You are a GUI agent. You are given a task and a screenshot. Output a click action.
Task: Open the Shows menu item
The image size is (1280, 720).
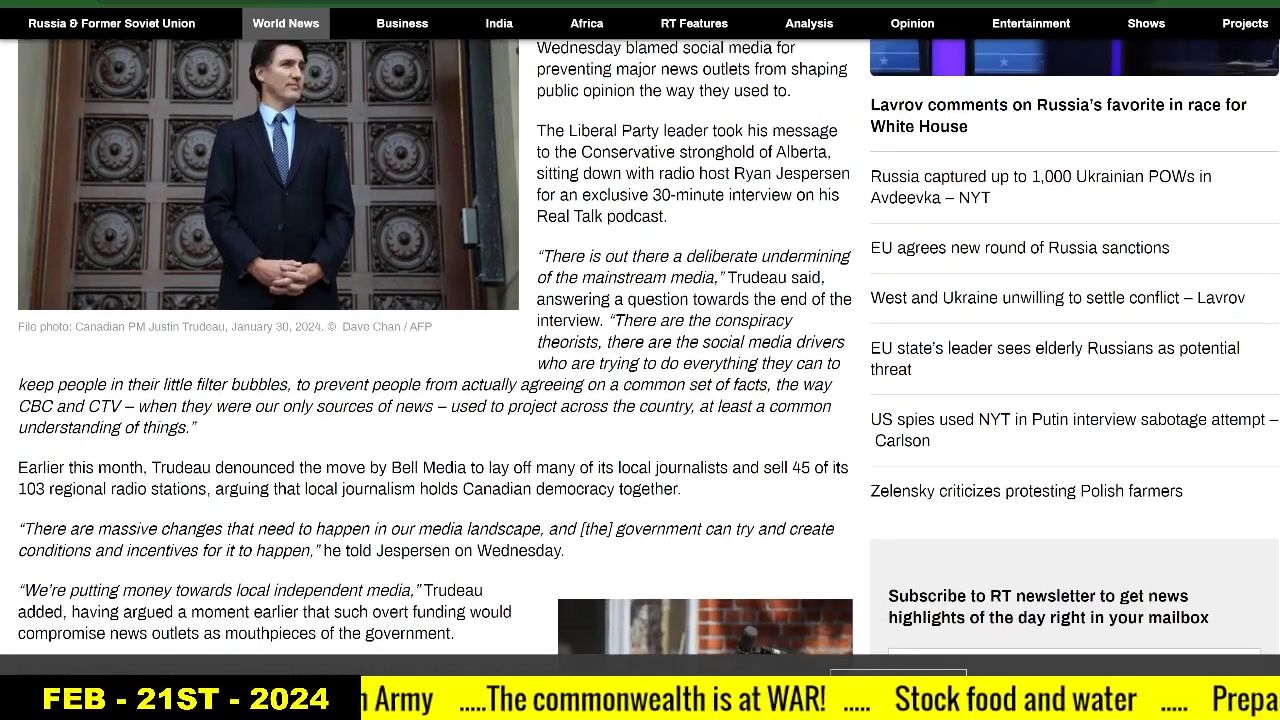1146,23
